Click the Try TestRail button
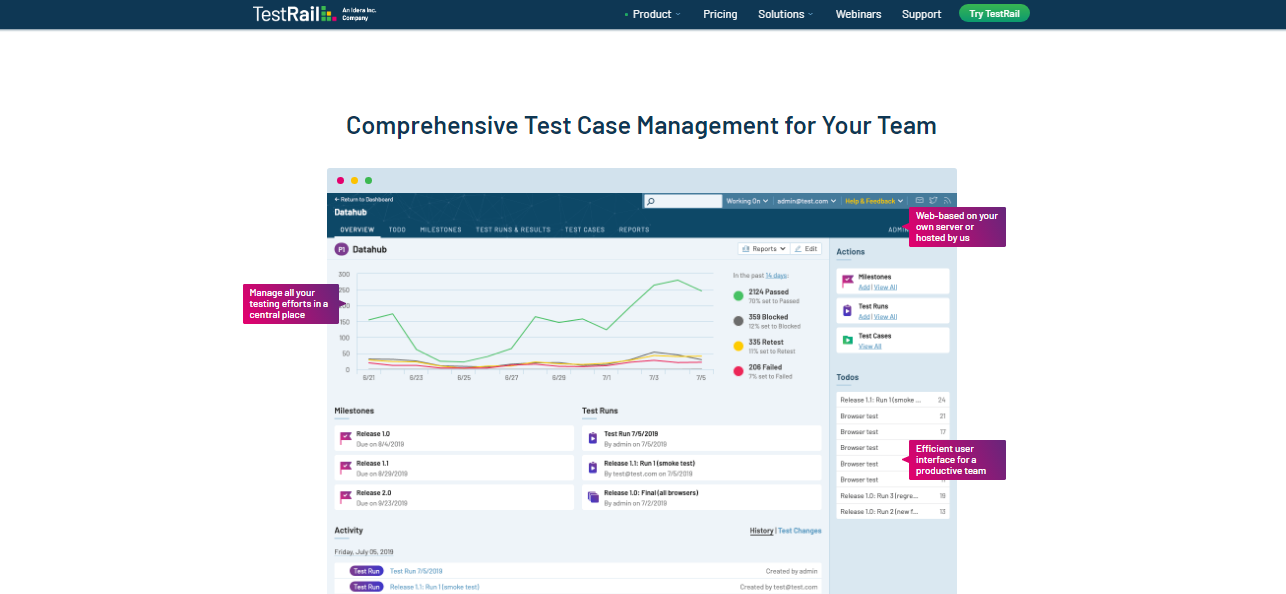Image resolution: width=1286 pixels, height=594 pixels. tap(994, 14)
